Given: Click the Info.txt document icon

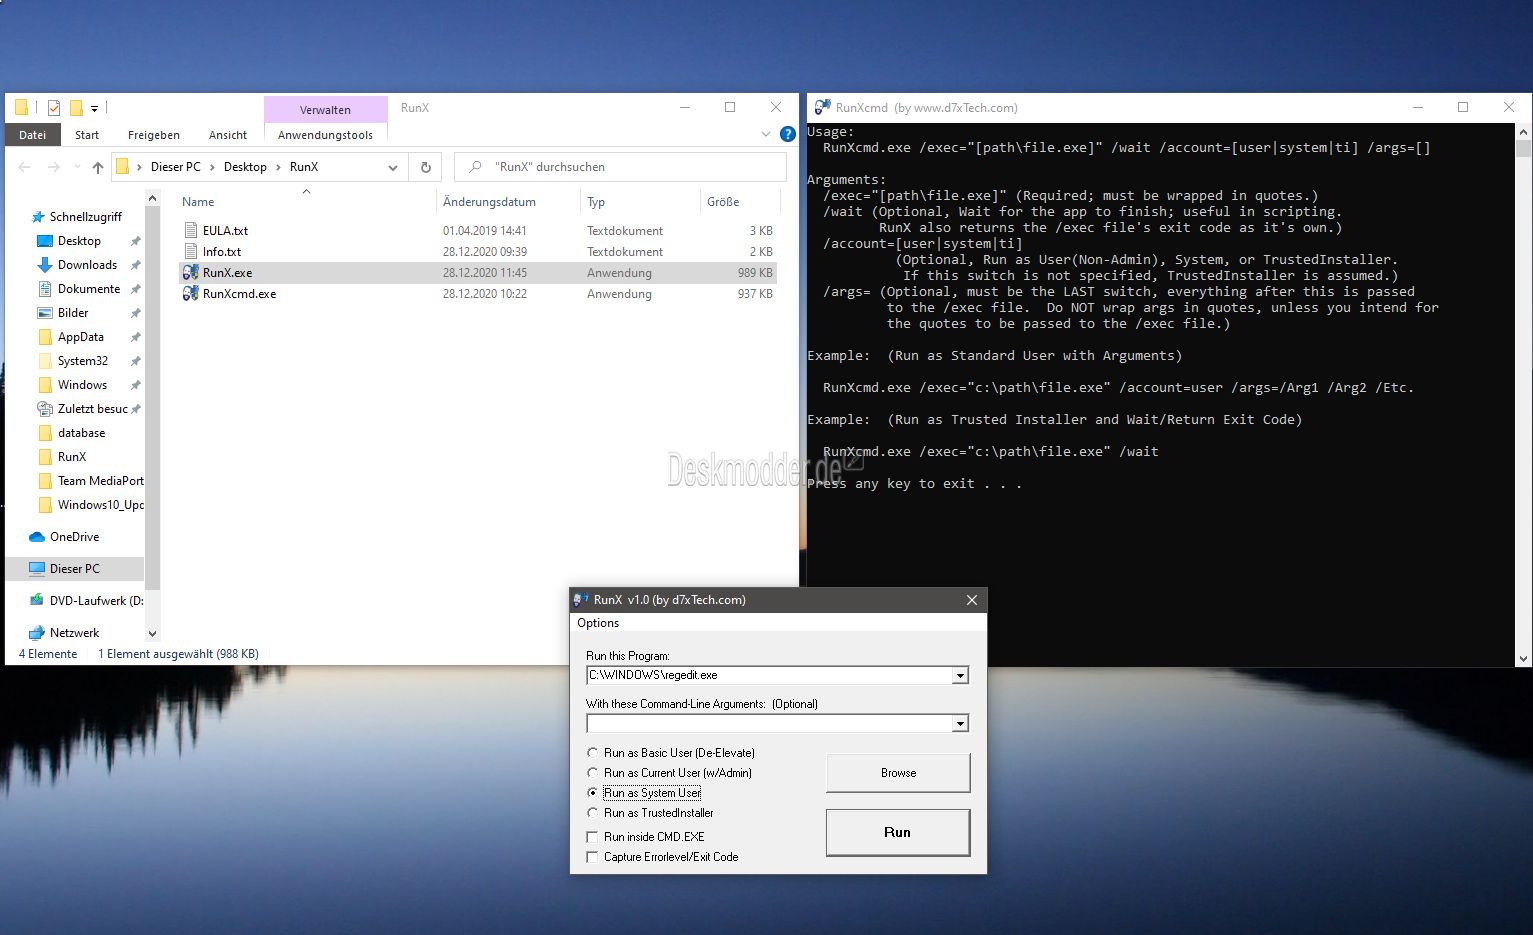Looking at the screenshot, I should pyautogui.click(x=191, y=252).
